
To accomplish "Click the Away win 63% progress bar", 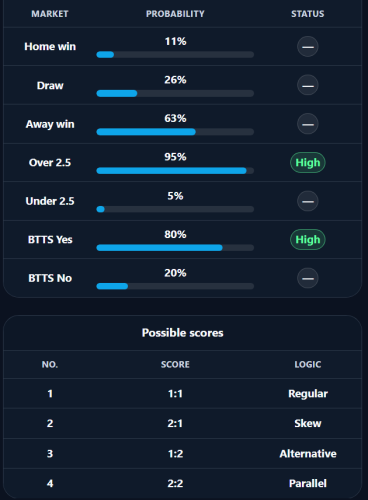I will pyautogui.click(x=175, y=132).
